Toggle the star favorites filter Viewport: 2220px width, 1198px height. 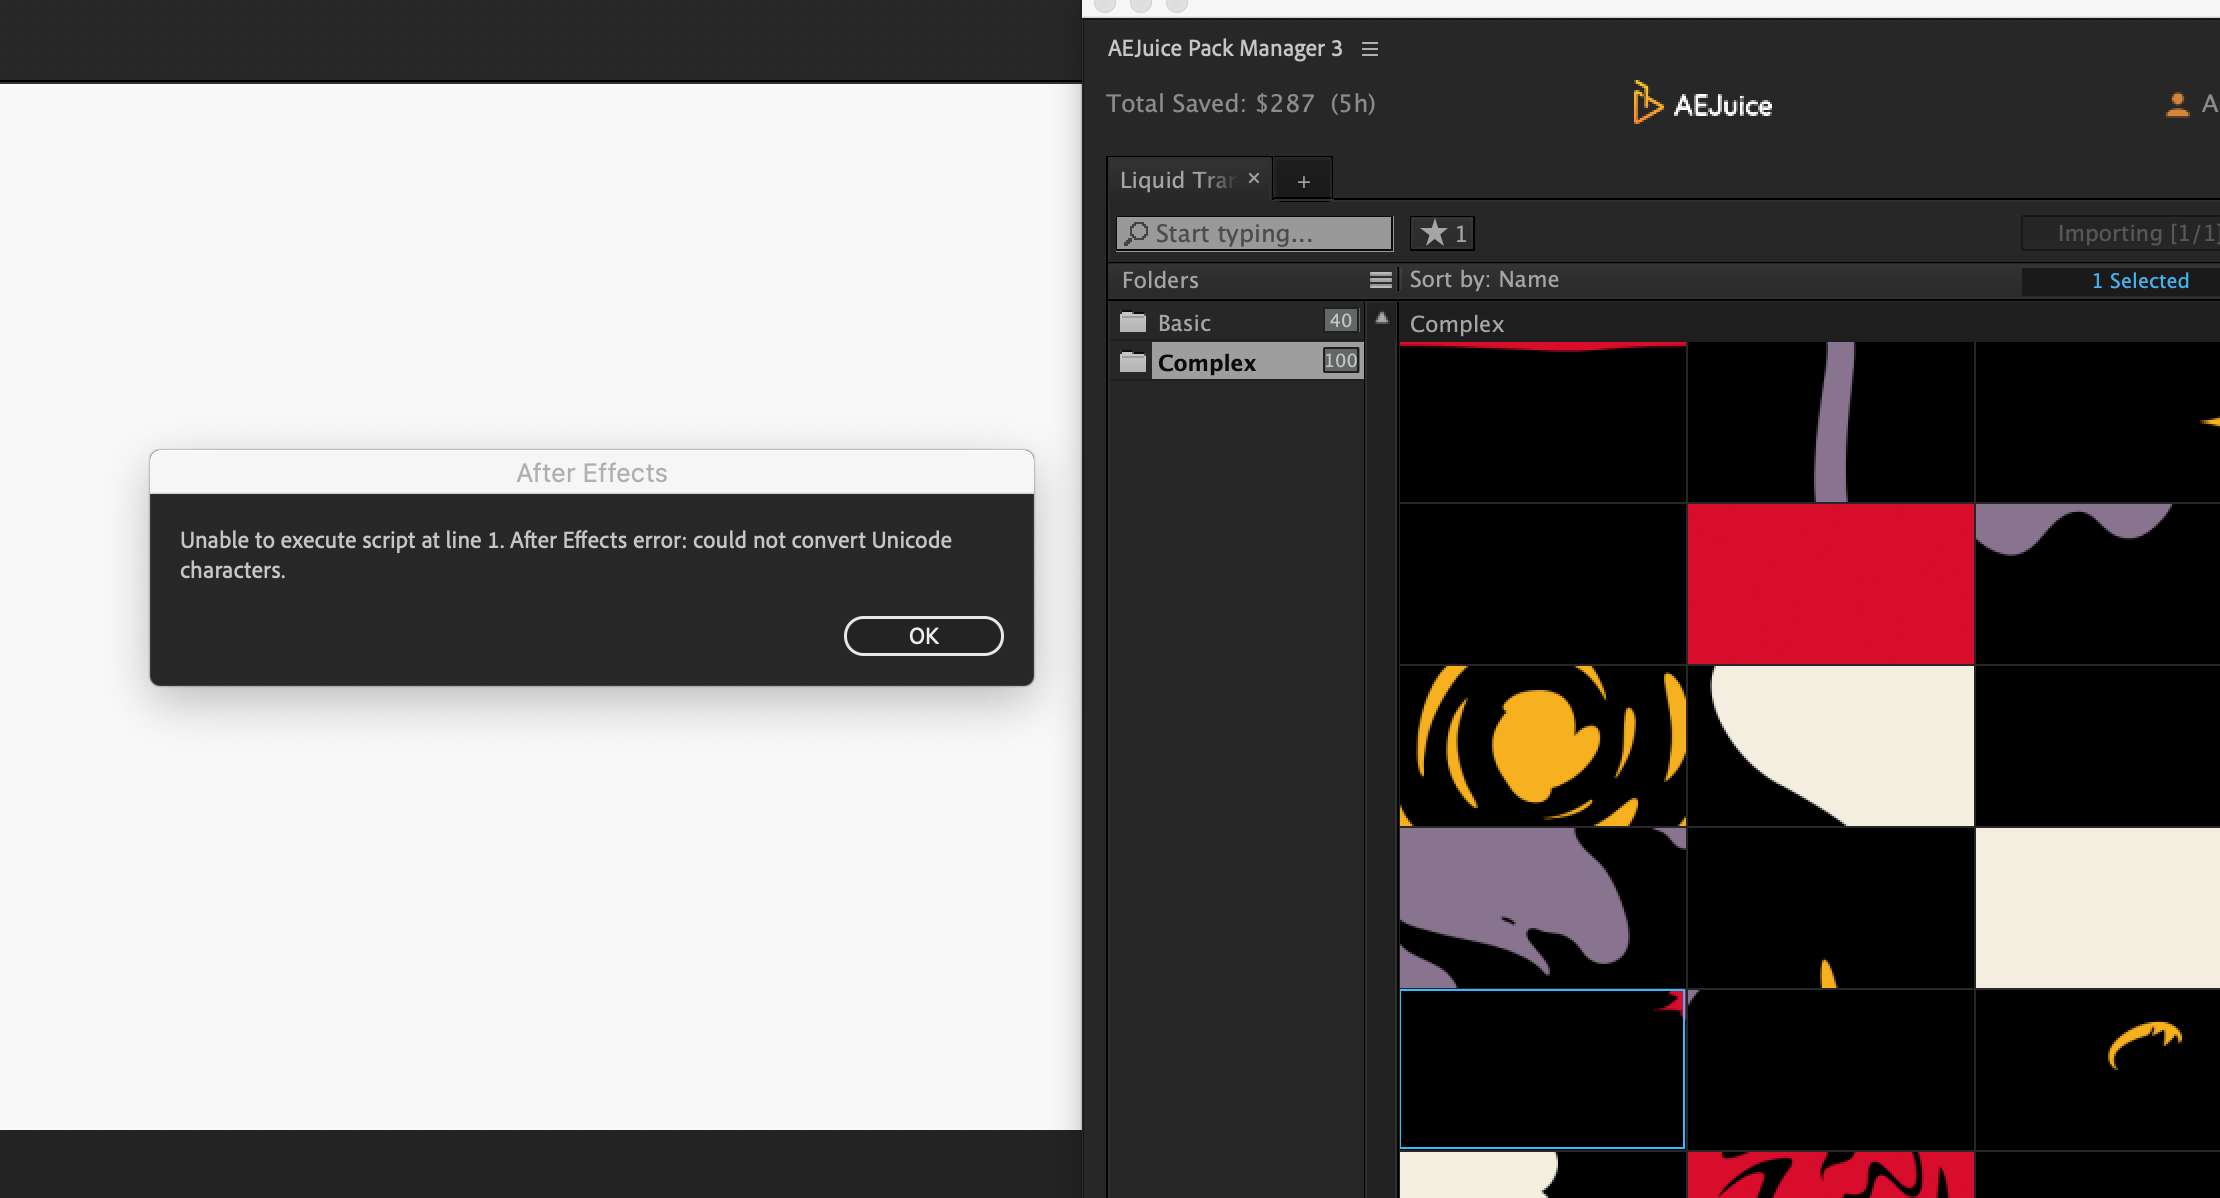[1442, 233]
